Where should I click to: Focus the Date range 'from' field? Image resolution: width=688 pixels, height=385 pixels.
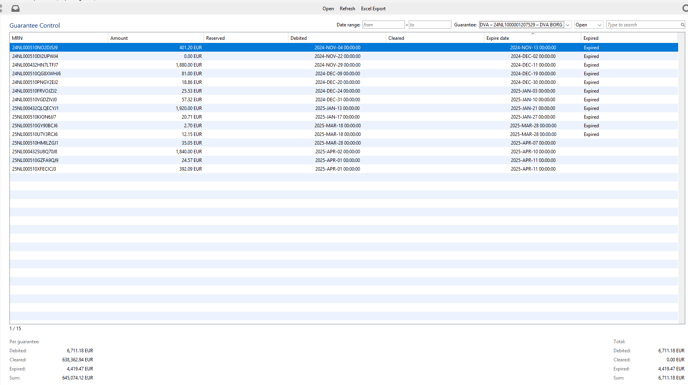383,25
